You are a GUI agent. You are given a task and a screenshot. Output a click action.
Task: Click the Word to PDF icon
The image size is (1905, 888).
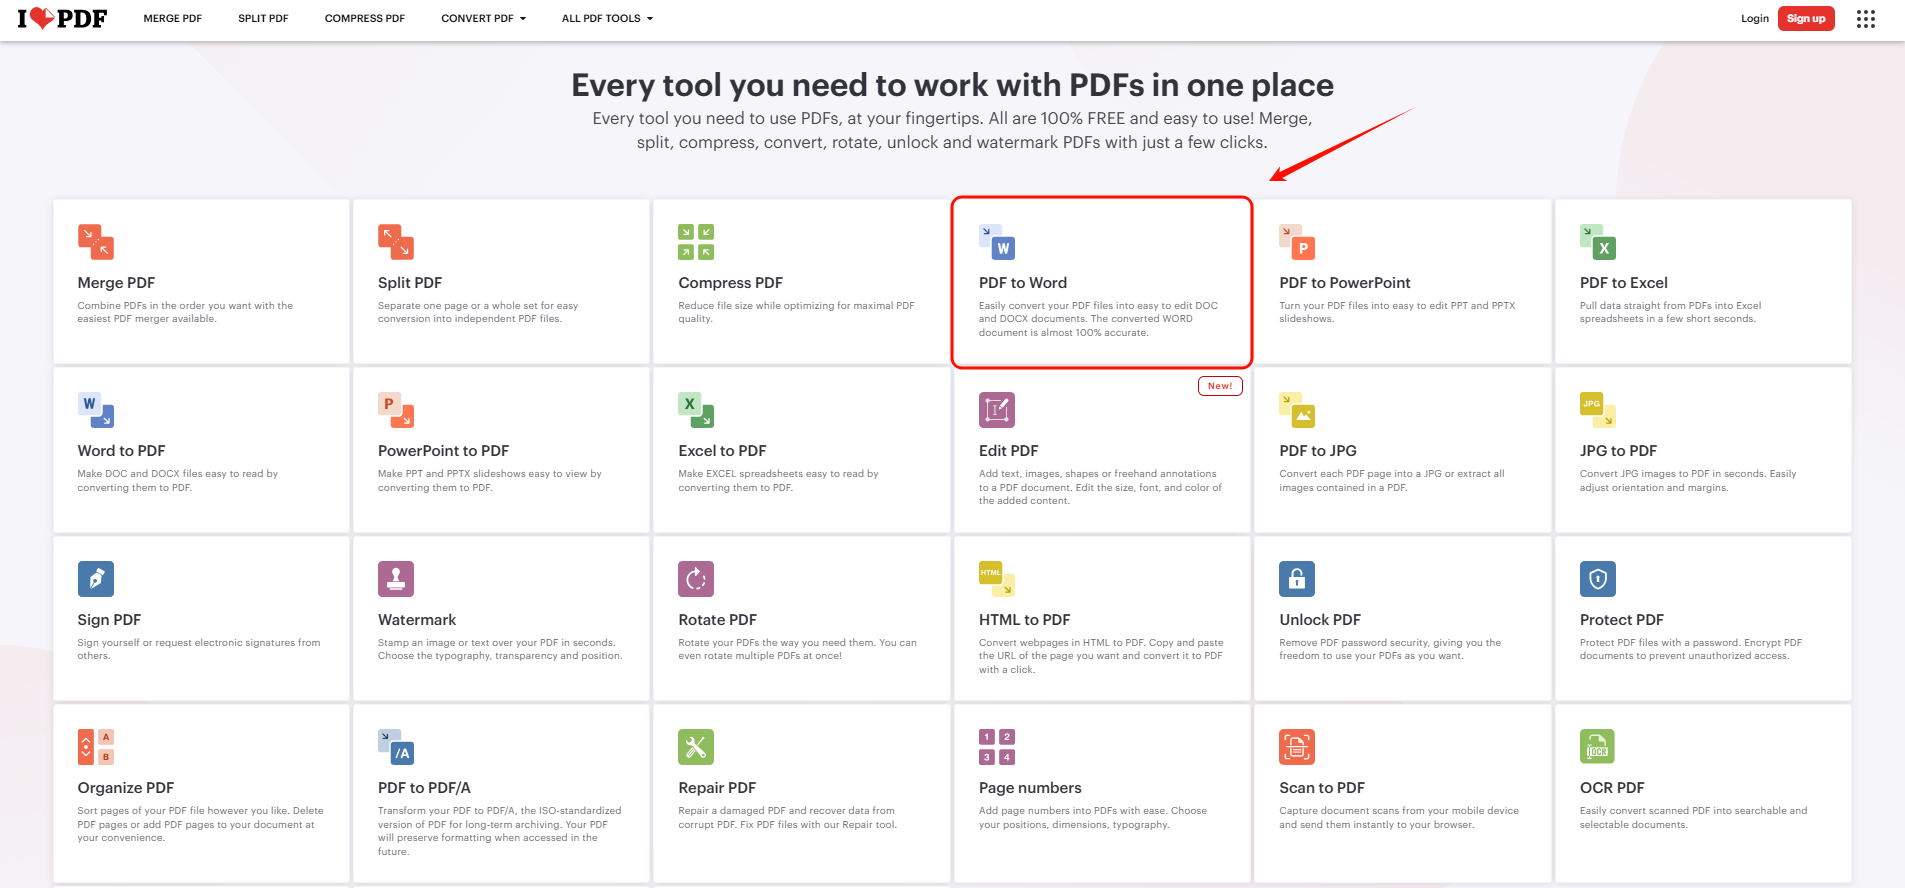96,410
